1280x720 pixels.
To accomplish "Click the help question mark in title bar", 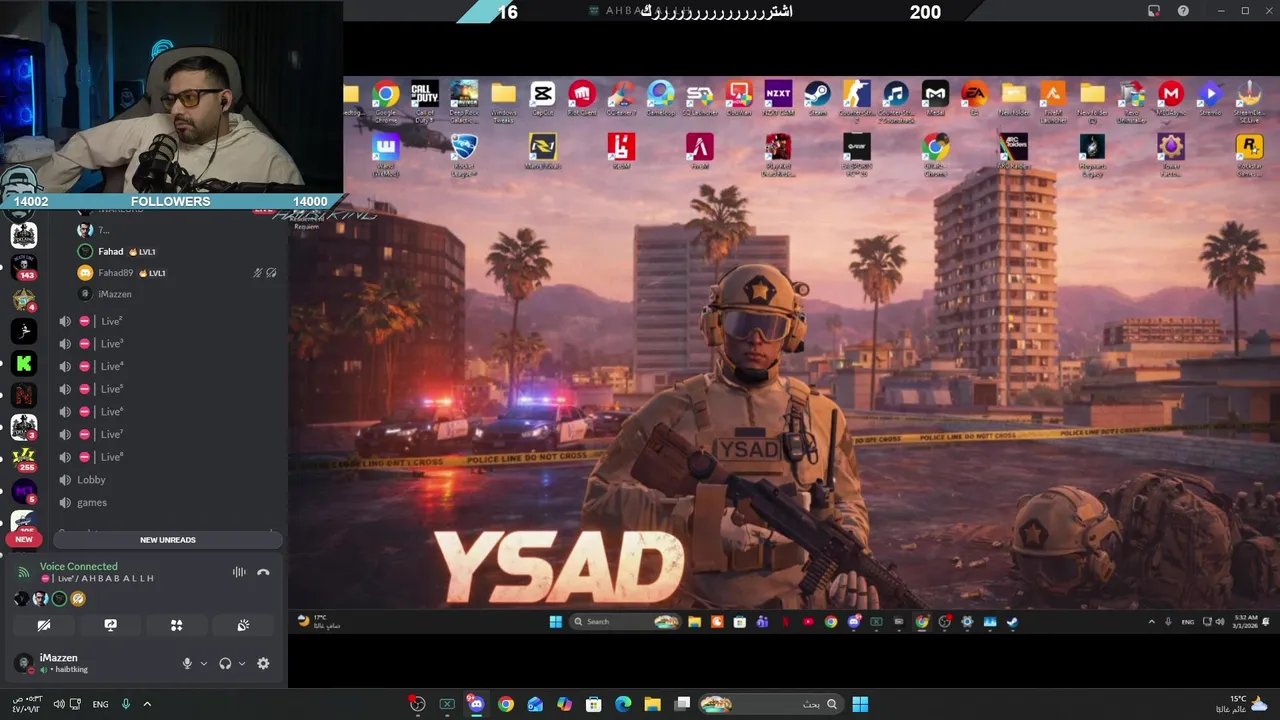I will (1184, 11).
